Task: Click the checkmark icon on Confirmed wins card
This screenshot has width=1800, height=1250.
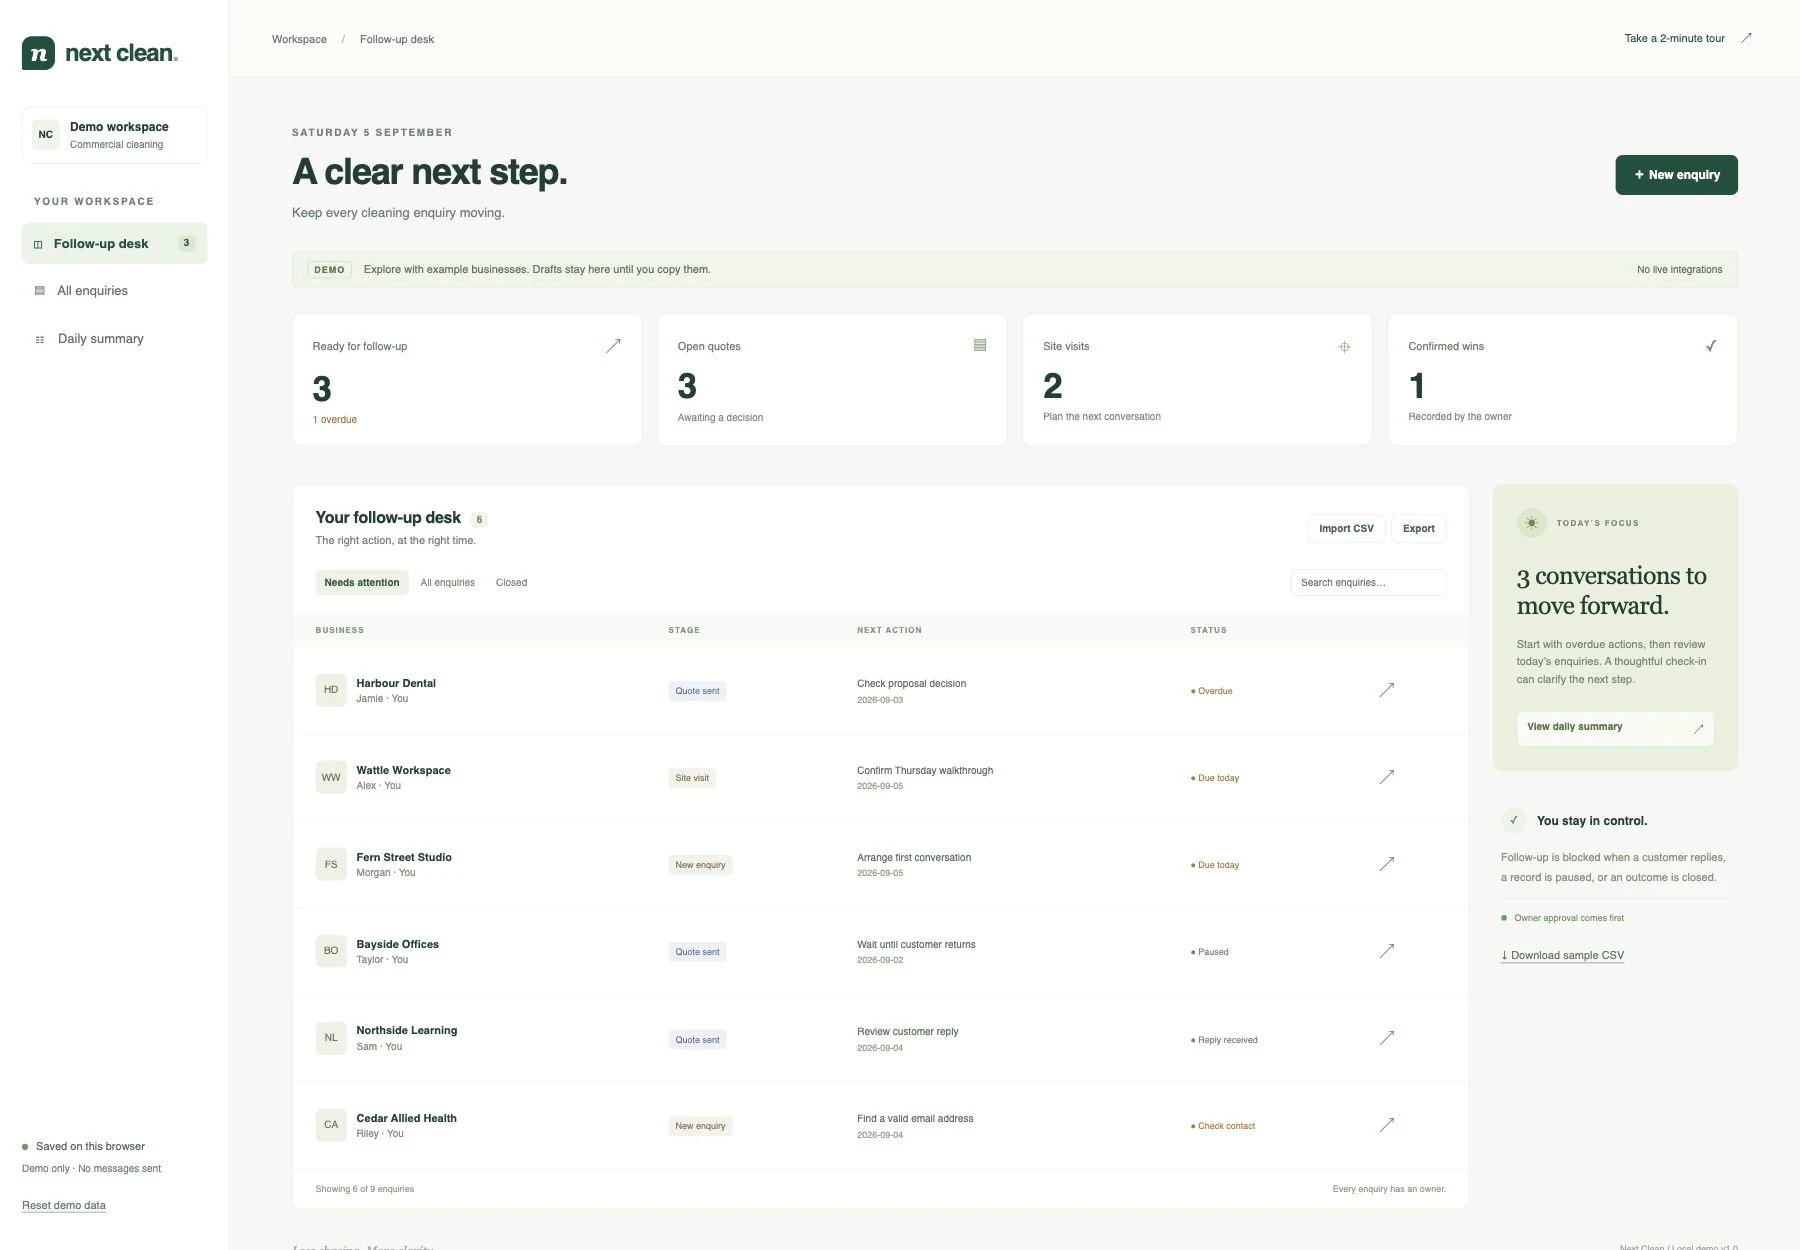Action: point(1711,346)
